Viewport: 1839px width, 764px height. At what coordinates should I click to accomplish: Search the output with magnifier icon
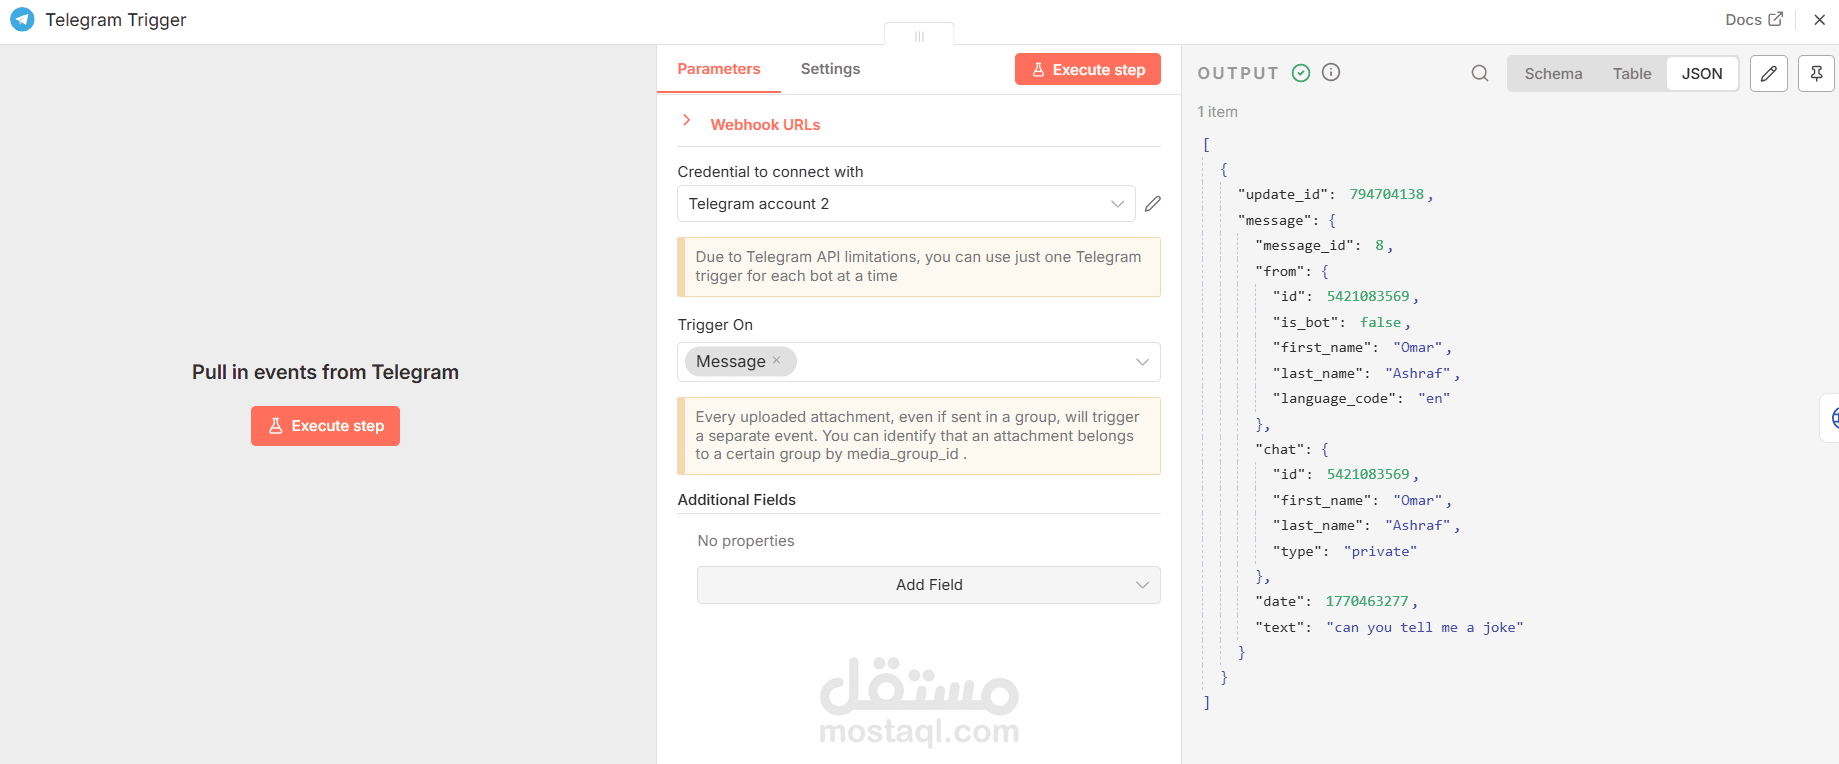(1480, 73)
